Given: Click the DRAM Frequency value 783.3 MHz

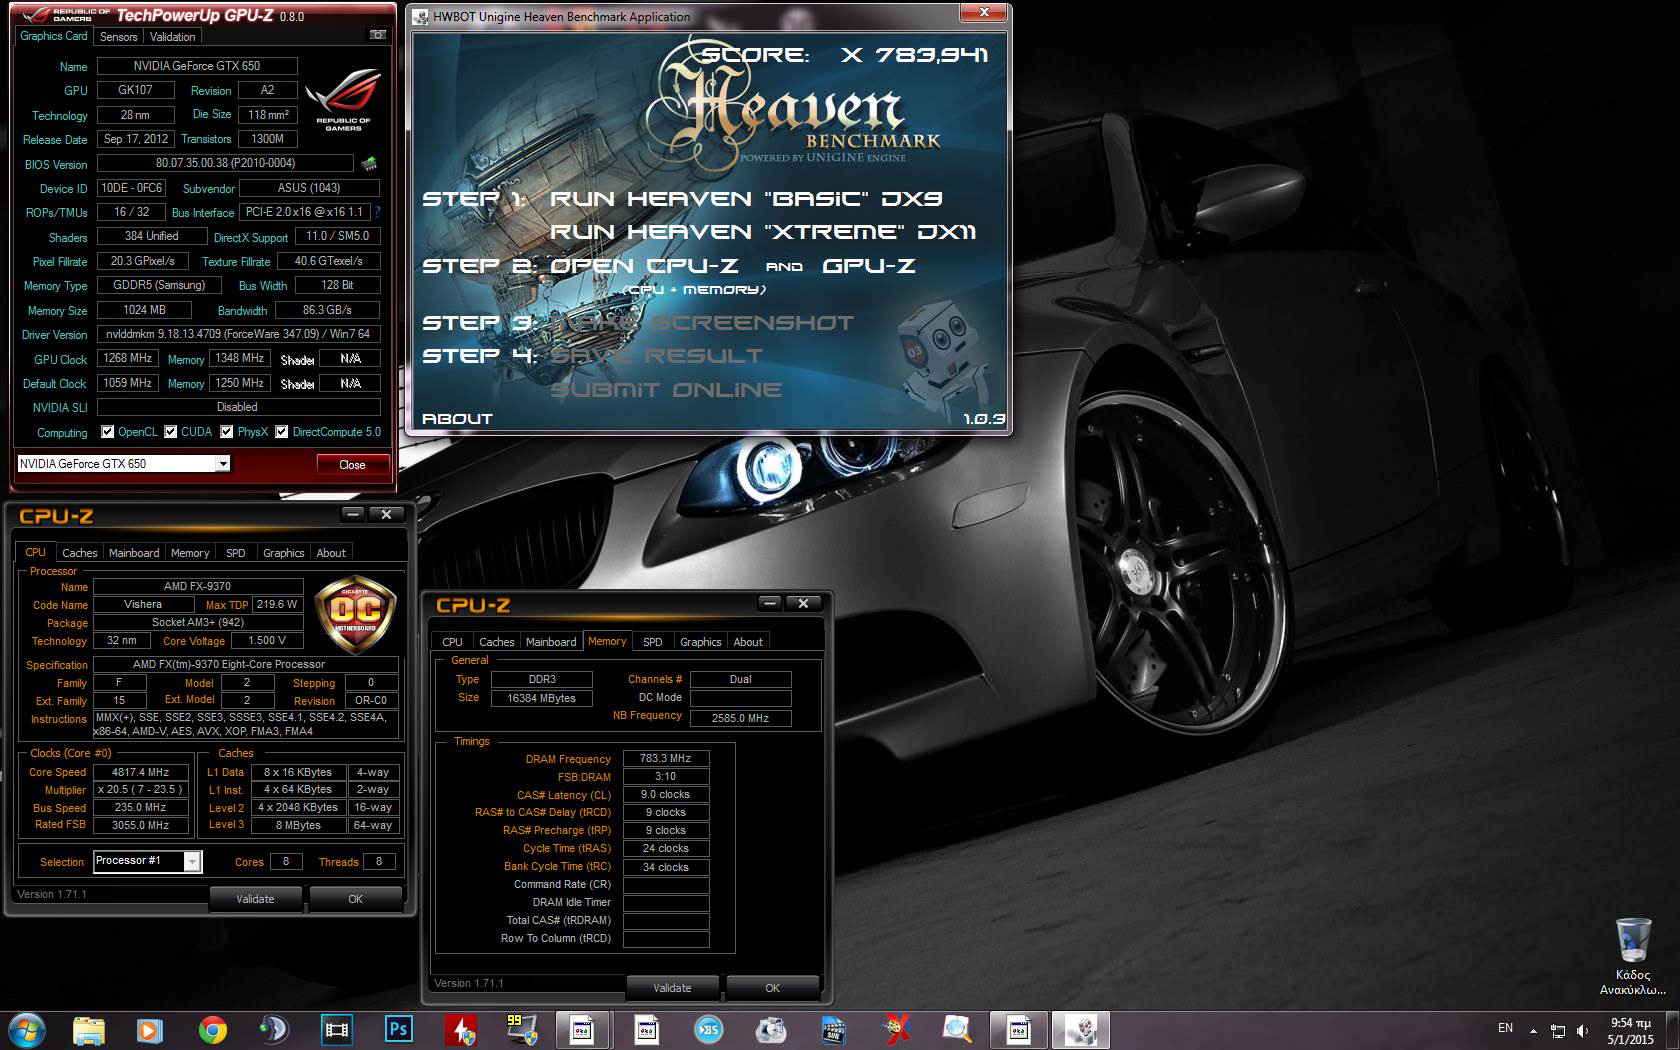Looking at the screenshot, I should [x=666, y=758].
